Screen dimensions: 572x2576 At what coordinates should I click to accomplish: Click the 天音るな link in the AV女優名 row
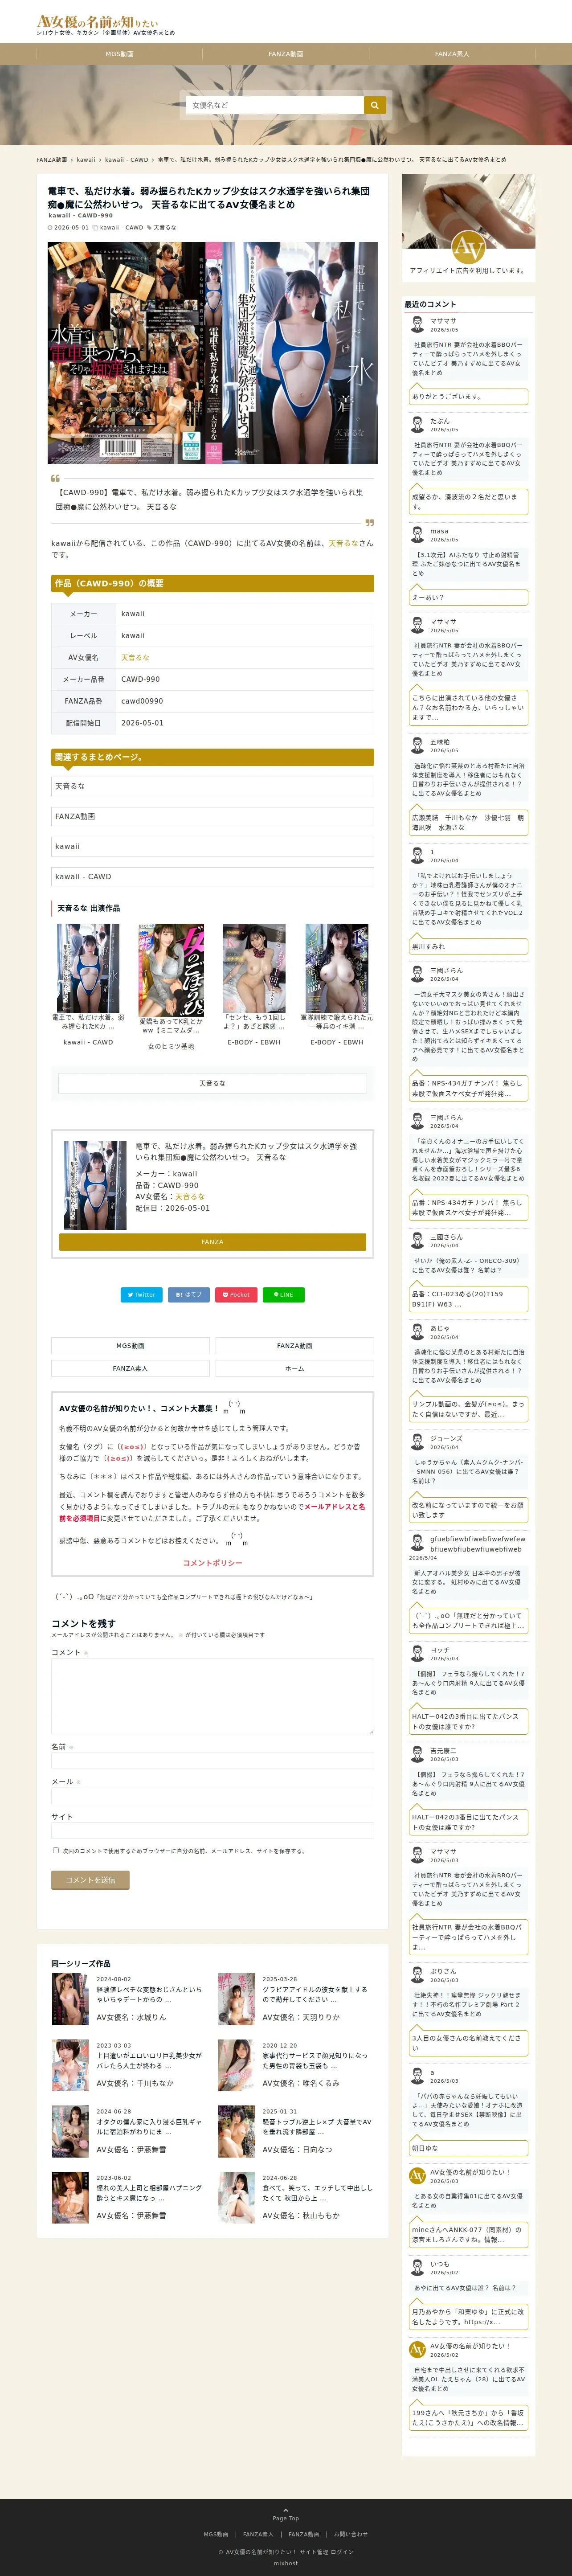tap(135, 658)
